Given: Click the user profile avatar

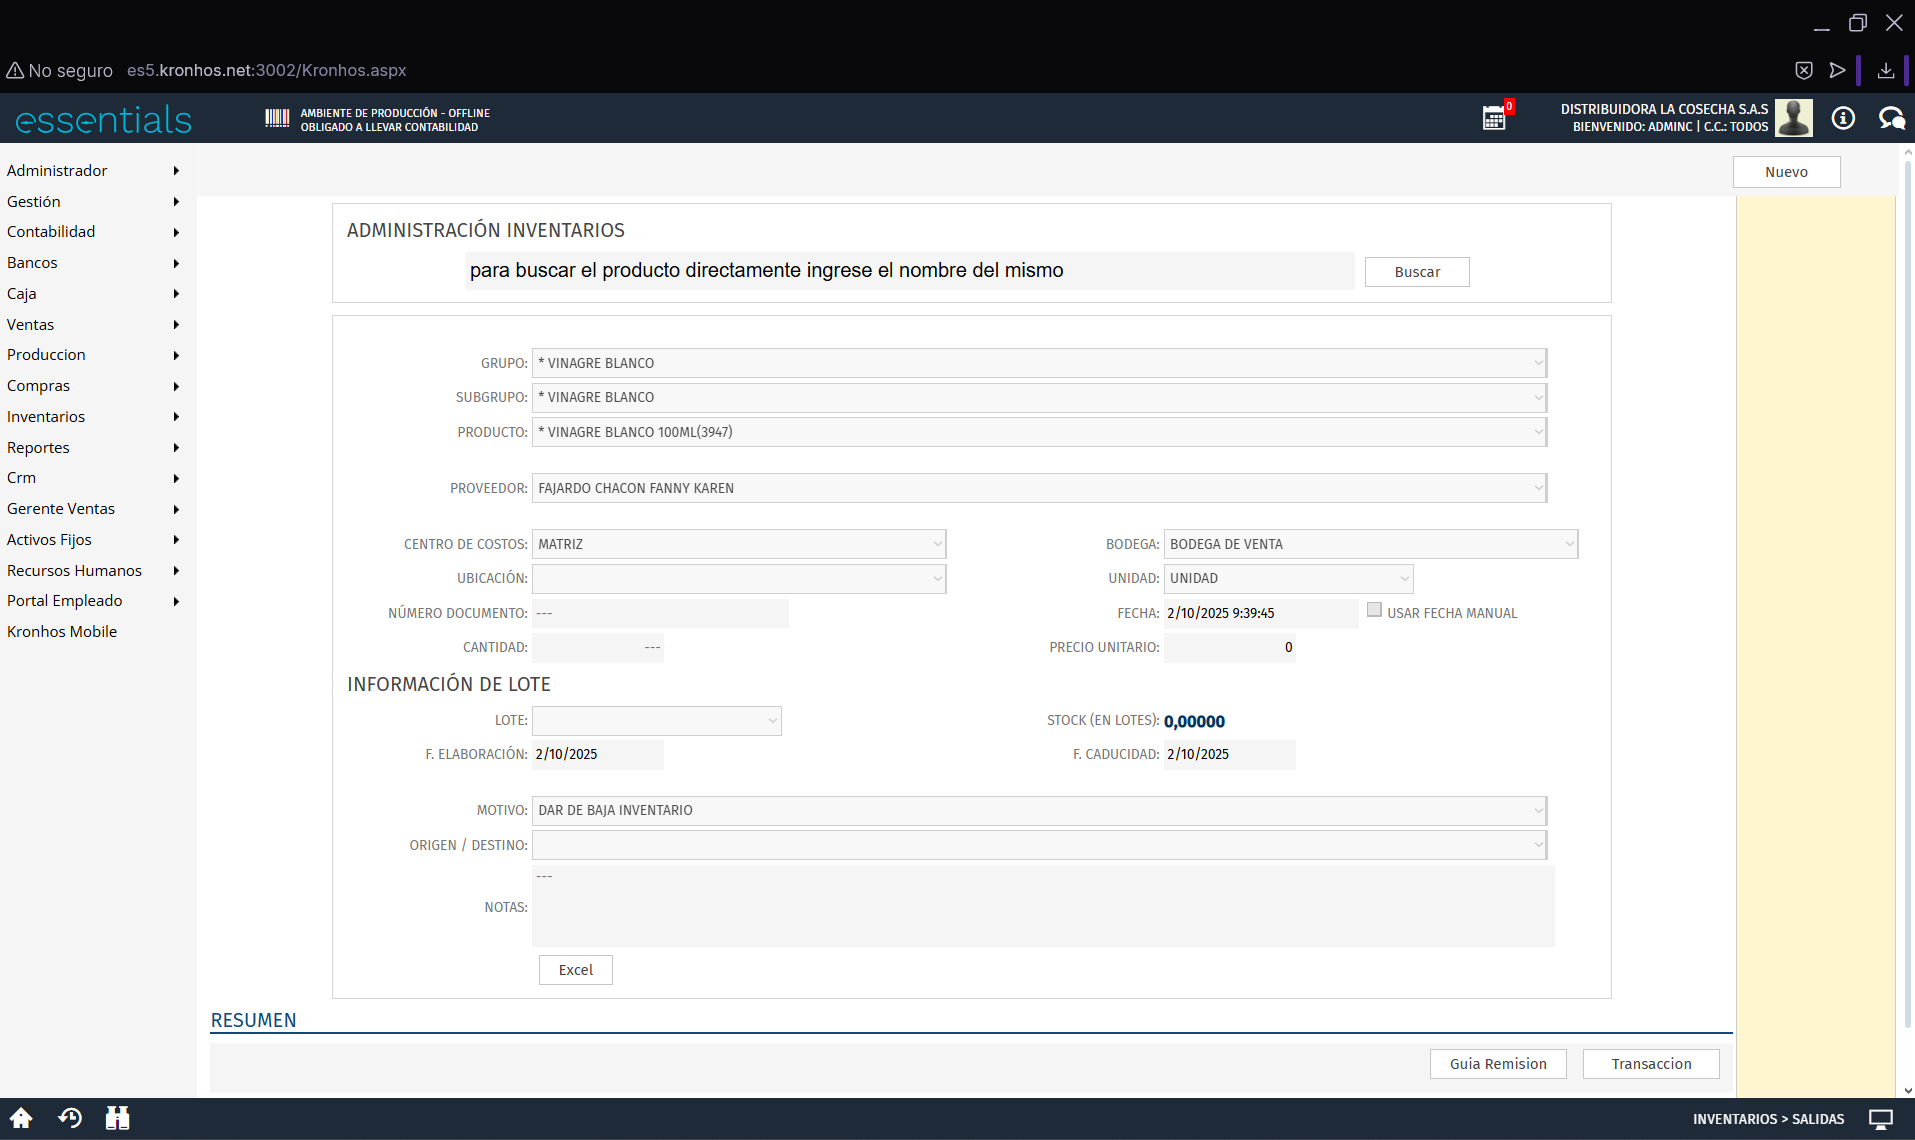Looking at the screenshot, I should point(1793,118).
